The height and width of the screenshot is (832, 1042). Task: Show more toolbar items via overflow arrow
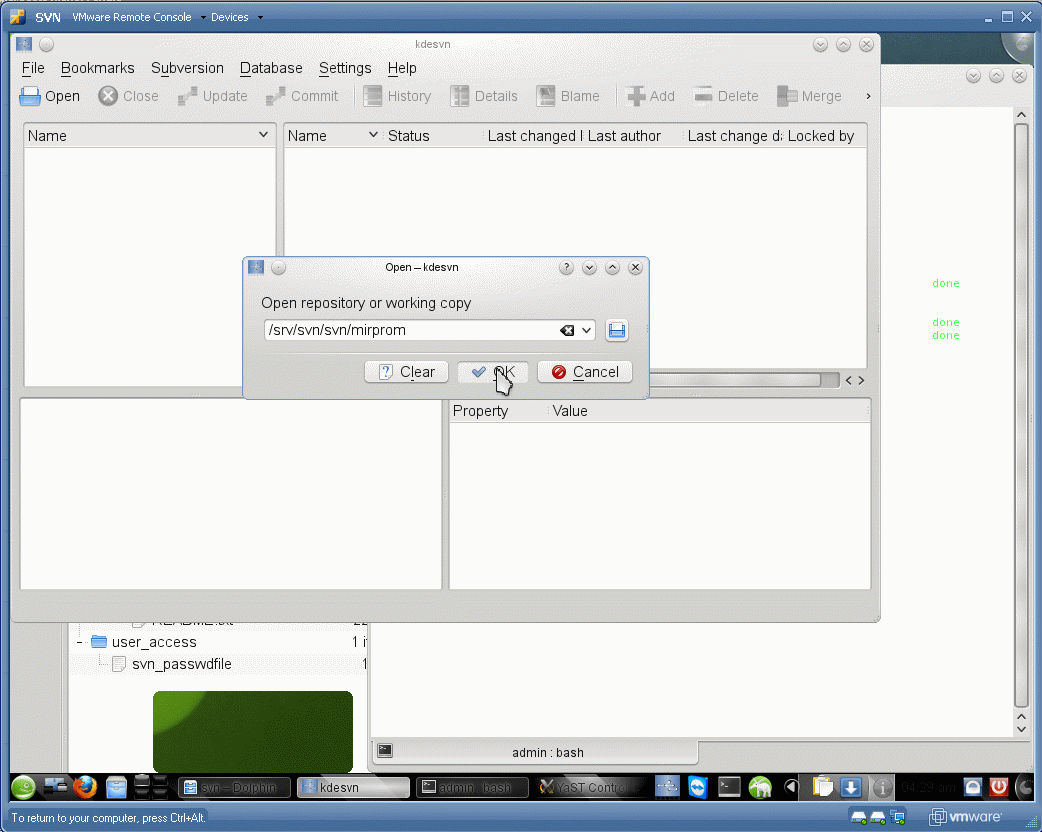click(868, 96)
